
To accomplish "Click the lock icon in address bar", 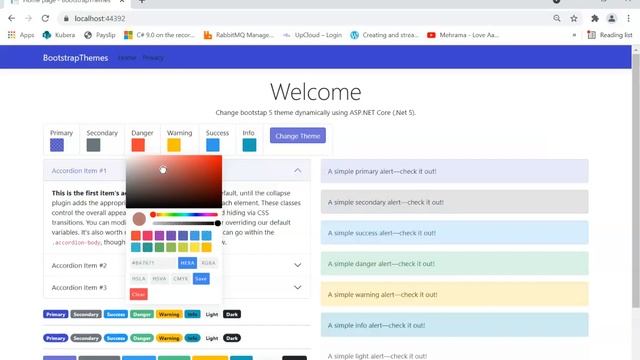I will [66, 18].
